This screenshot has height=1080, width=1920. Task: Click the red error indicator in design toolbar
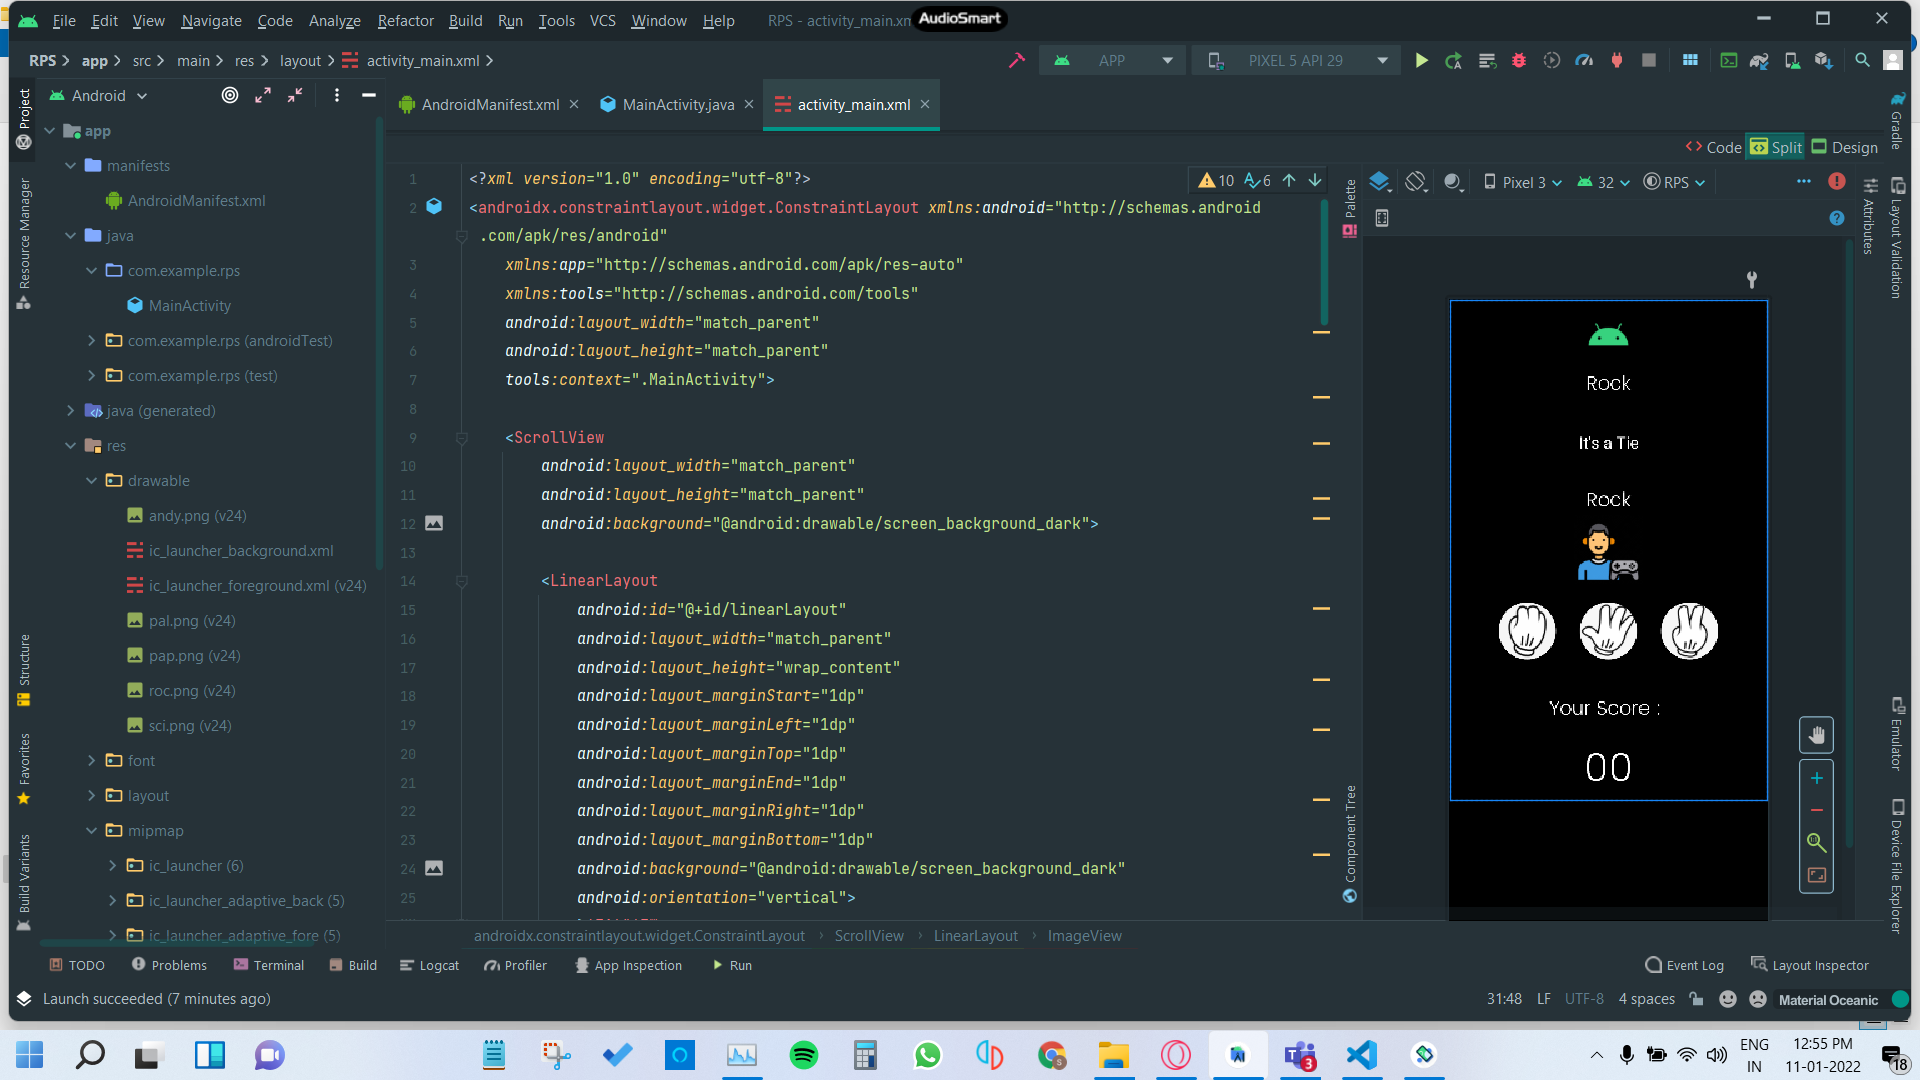1837,181
